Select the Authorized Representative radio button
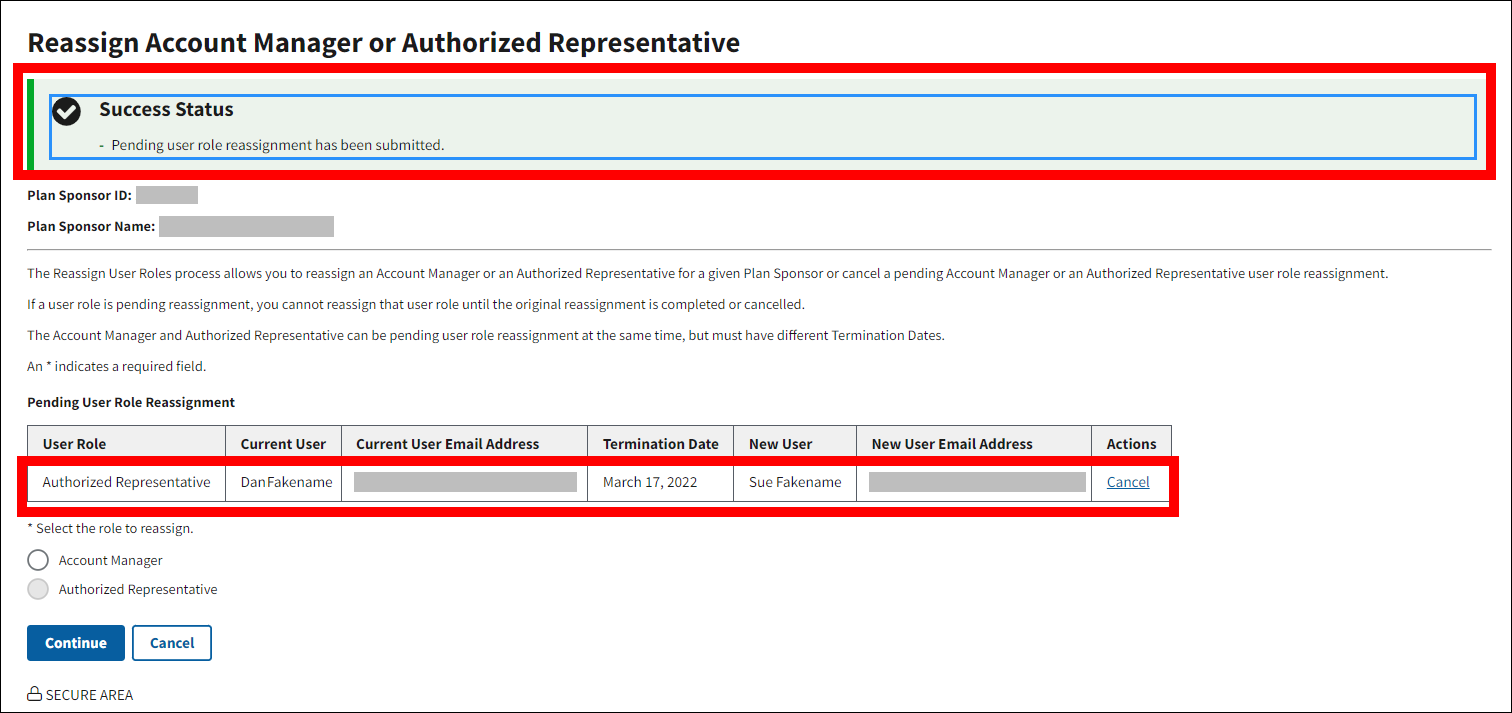This screenshot has width=1512, height=713. [x=38, y=589]
